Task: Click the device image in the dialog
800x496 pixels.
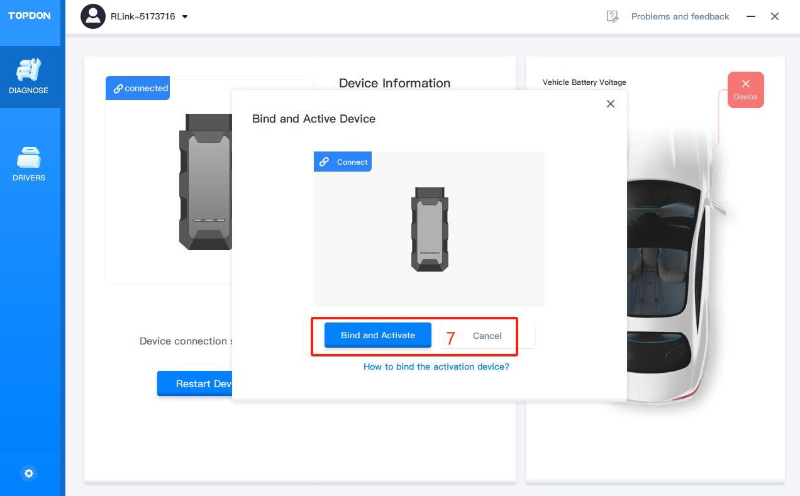Action: (x=429, y=229)
